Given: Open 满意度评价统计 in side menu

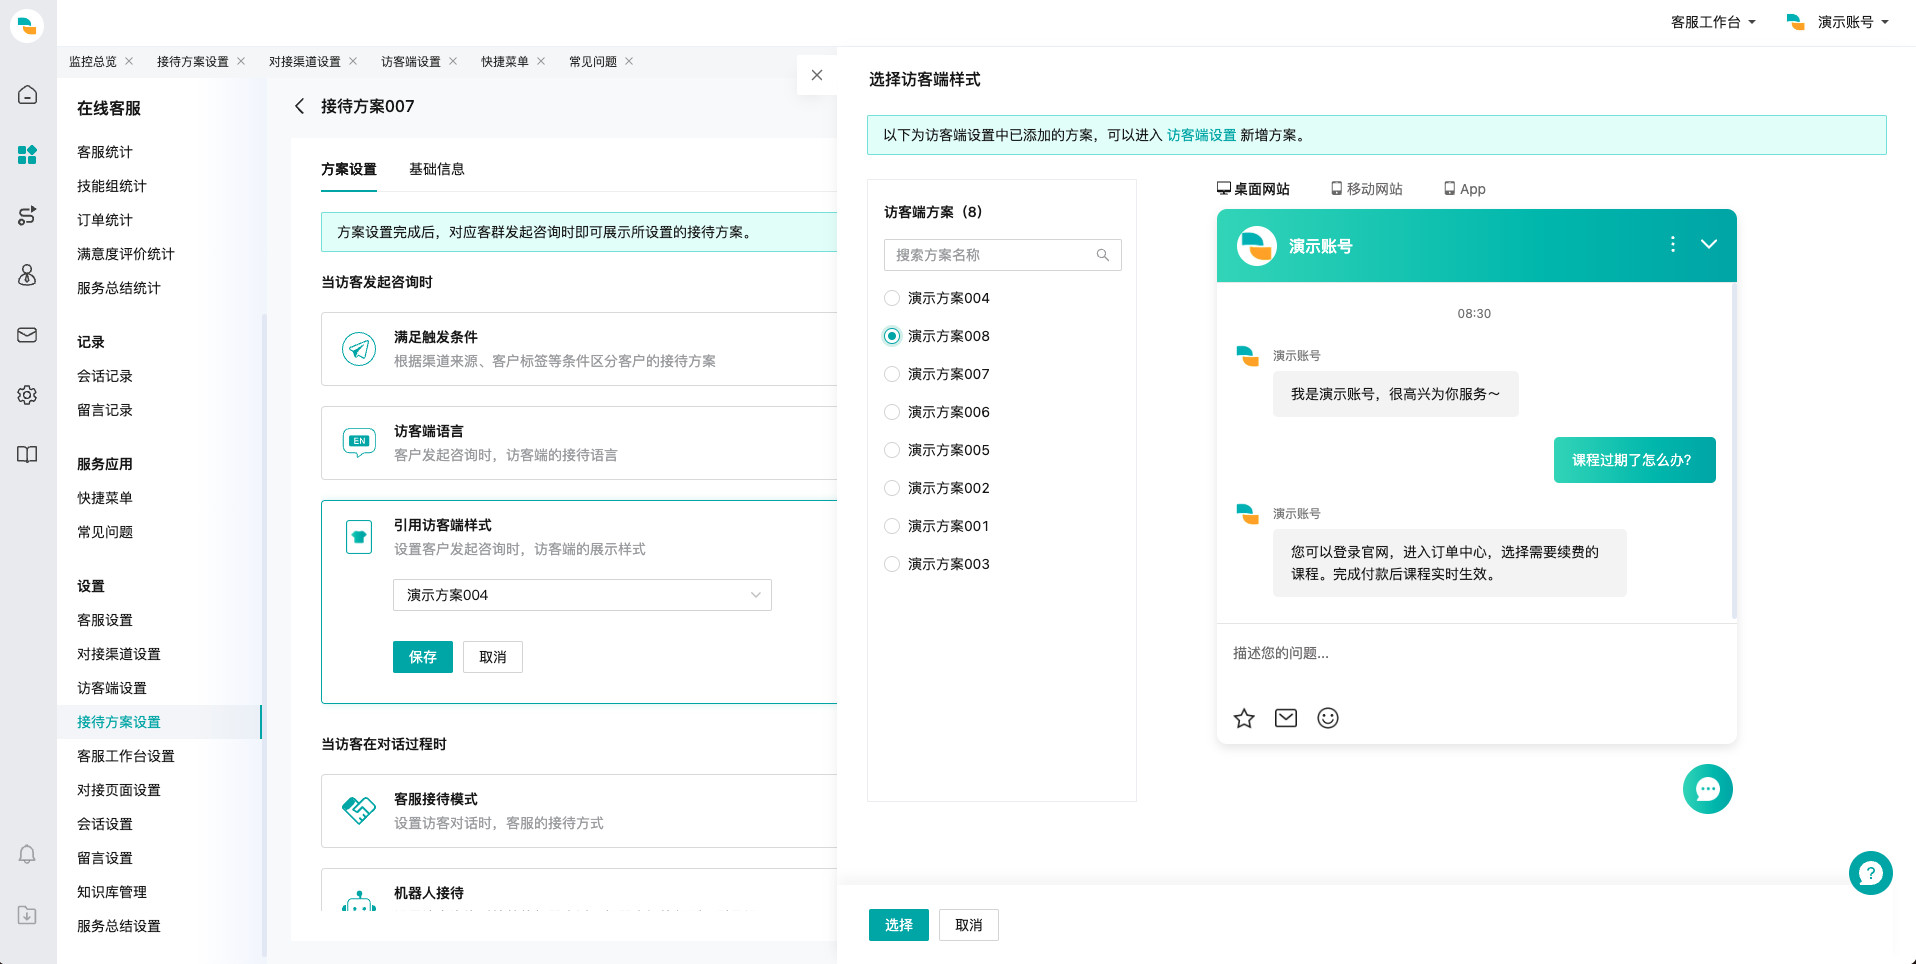Looking at the screenshot, I should tap(126, 254).
